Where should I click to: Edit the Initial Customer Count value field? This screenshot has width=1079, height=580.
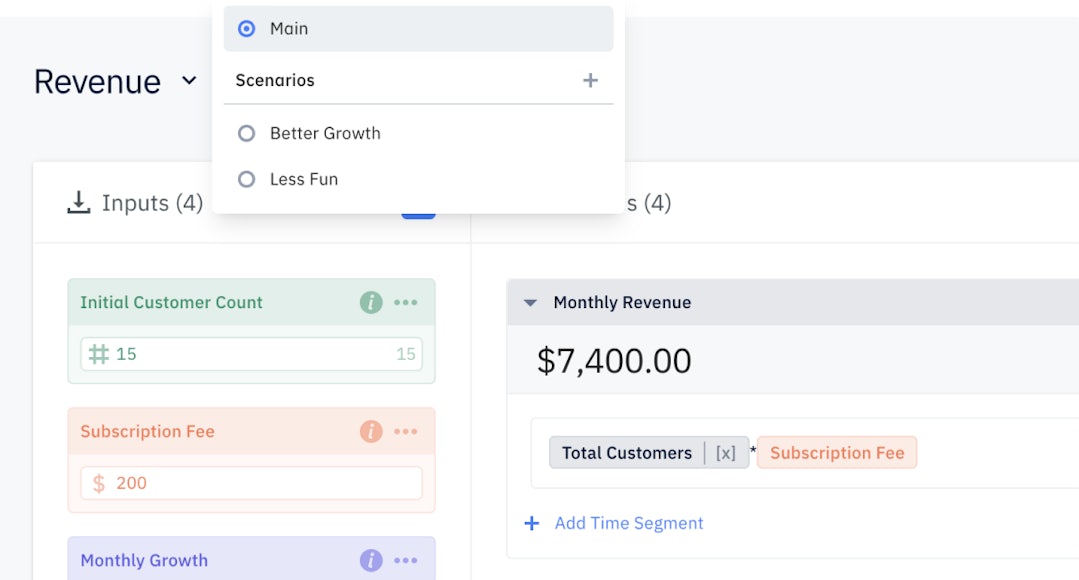(250, 354)
